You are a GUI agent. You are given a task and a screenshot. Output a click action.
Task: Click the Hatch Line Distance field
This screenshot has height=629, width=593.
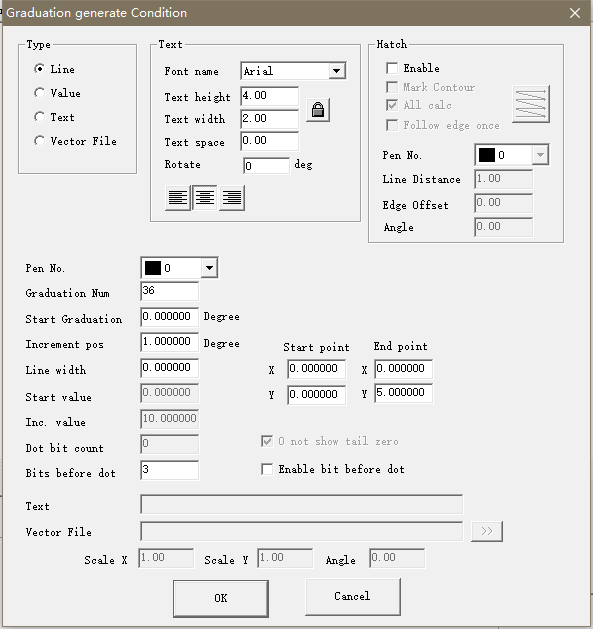504,179
